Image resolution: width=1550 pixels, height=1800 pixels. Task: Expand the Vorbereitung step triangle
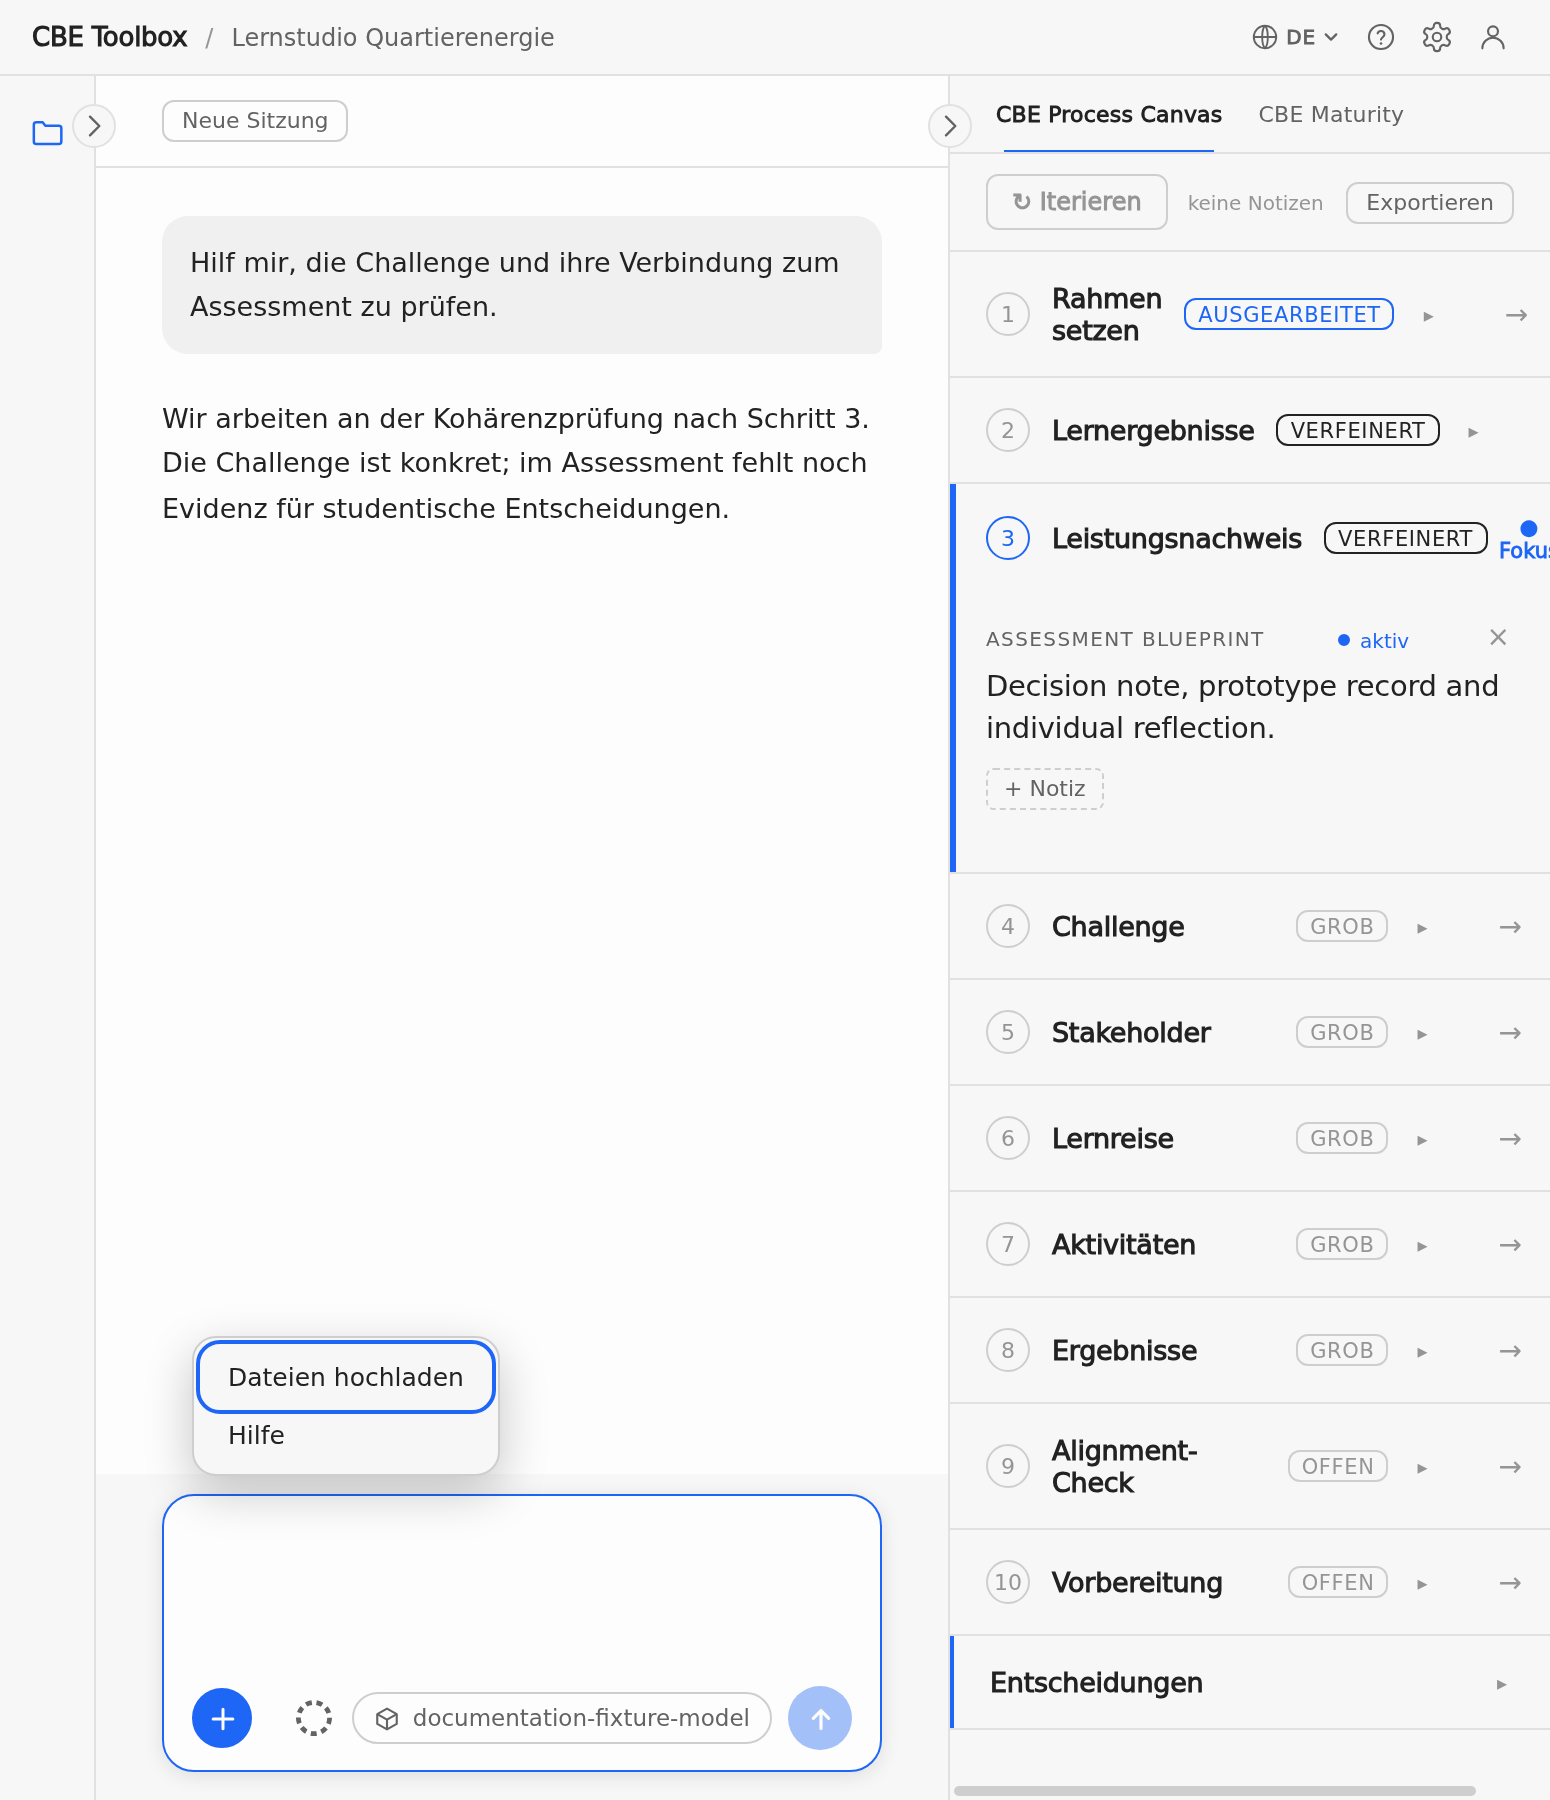[x=1422, y=1584]
